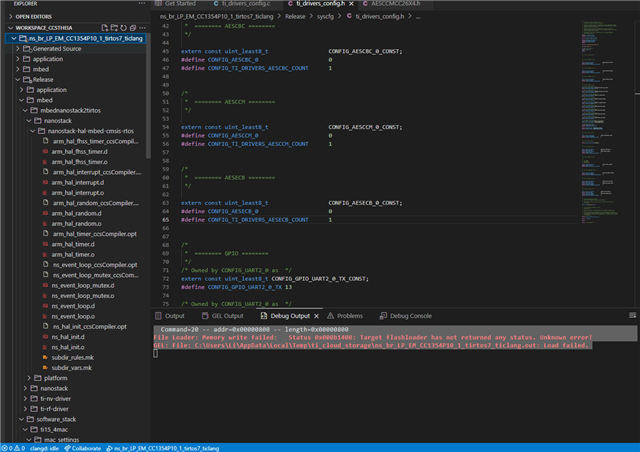Refresh the explorer workspace tree

click(x=121, y=28)
